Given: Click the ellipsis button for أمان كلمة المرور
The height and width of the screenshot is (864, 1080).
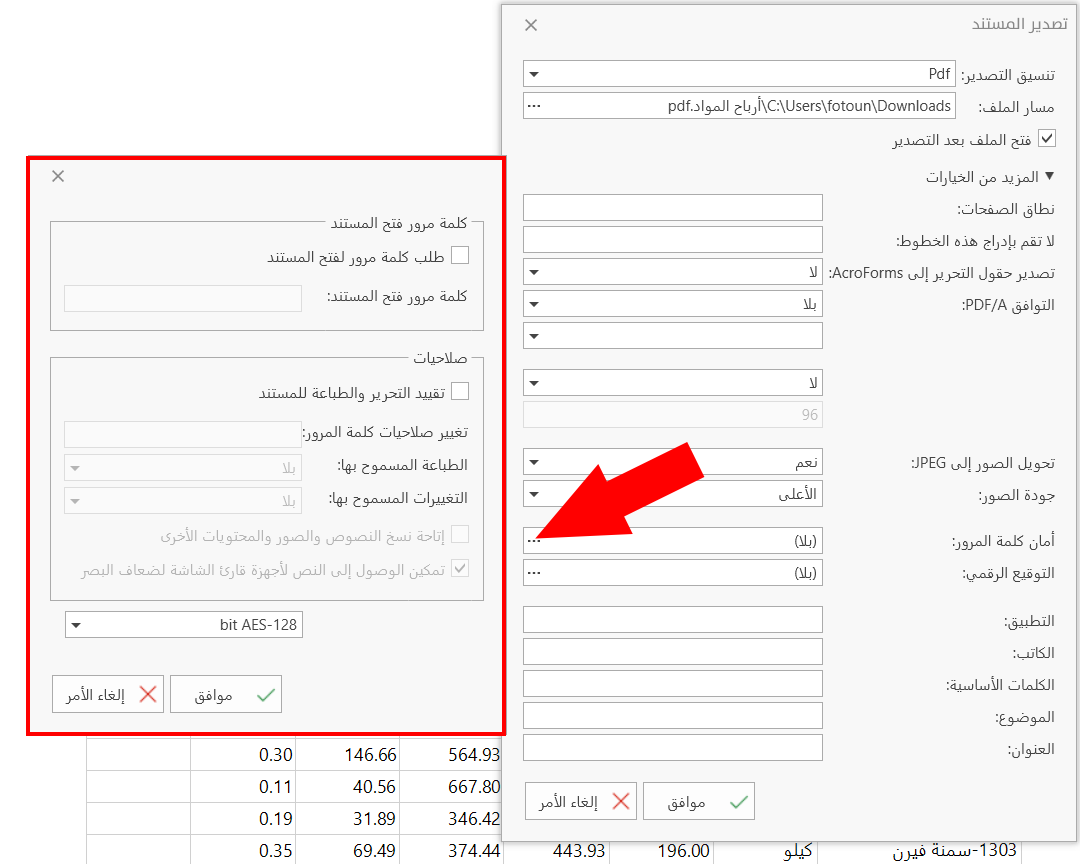Looking at the screenshot, I should (x=534, y=541).
